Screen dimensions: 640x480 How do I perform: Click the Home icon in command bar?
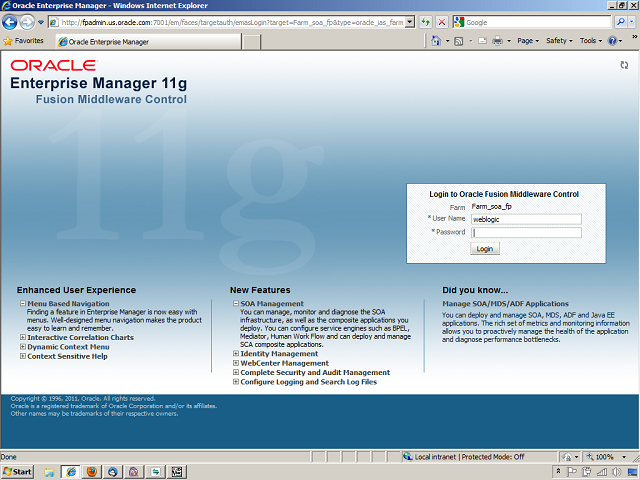point(436,41)
